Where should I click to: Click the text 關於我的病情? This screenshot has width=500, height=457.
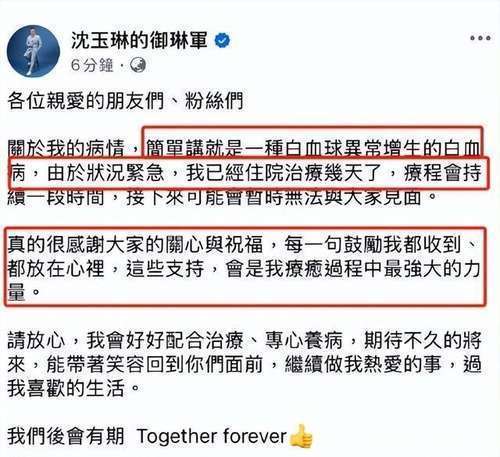click(66, 149)
